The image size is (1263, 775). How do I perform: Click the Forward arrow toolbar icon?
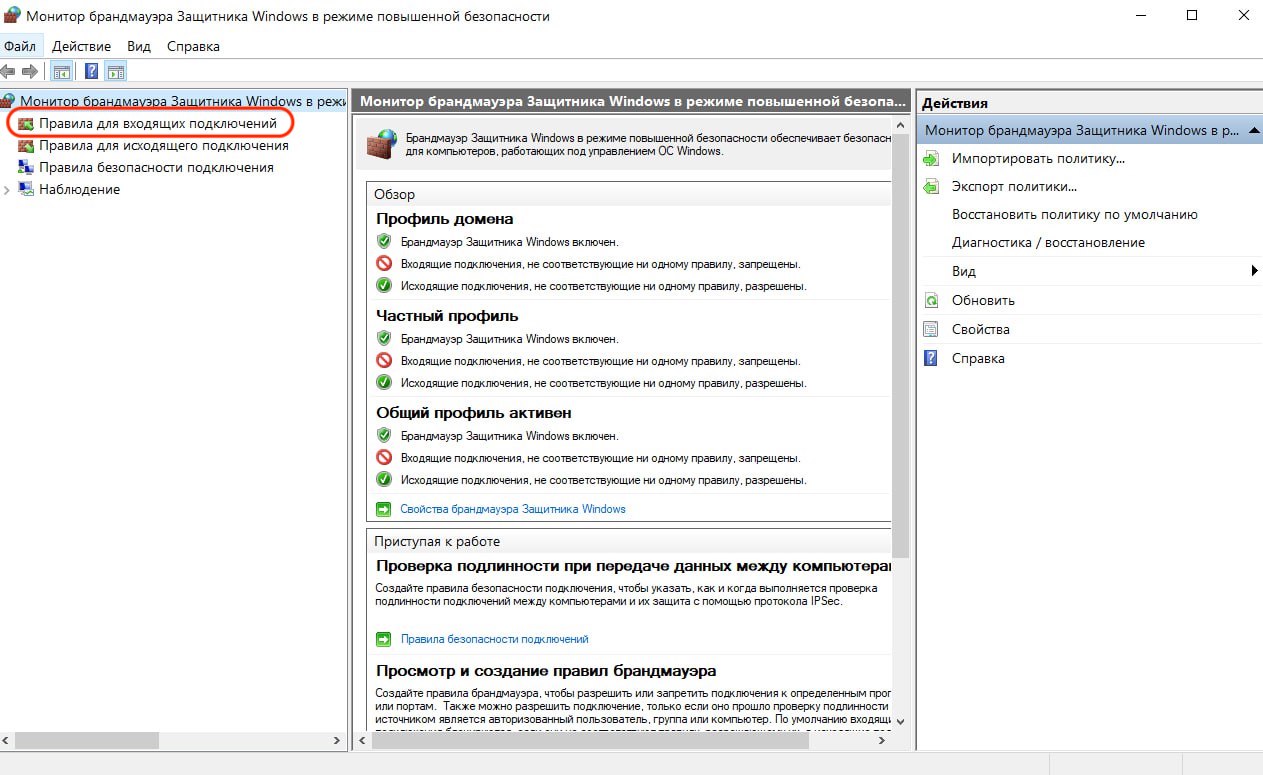[x=30, y=72]
